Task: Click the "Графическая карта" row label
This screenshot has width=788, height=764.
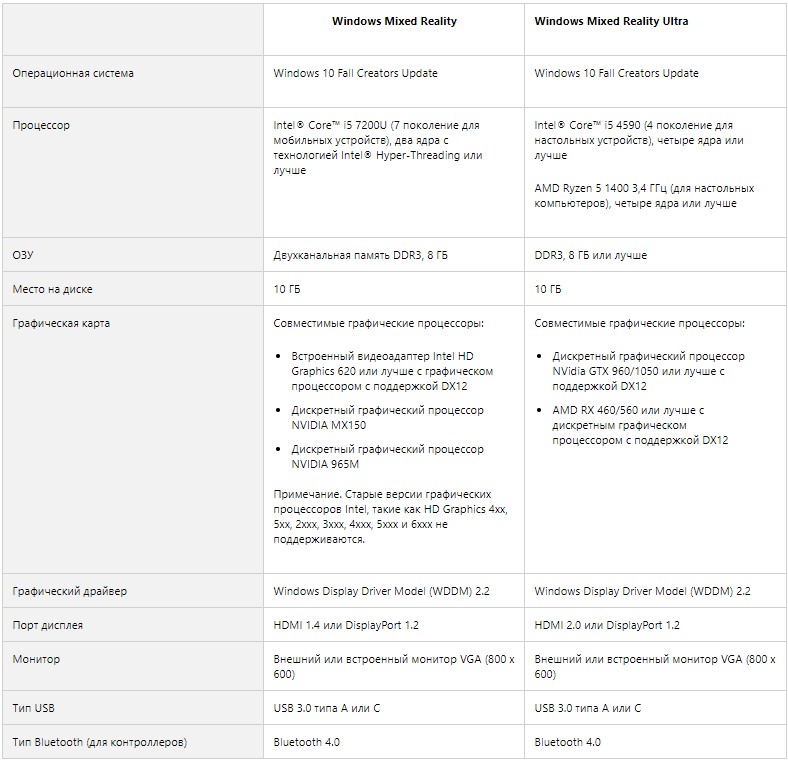Action: (61, 324)
